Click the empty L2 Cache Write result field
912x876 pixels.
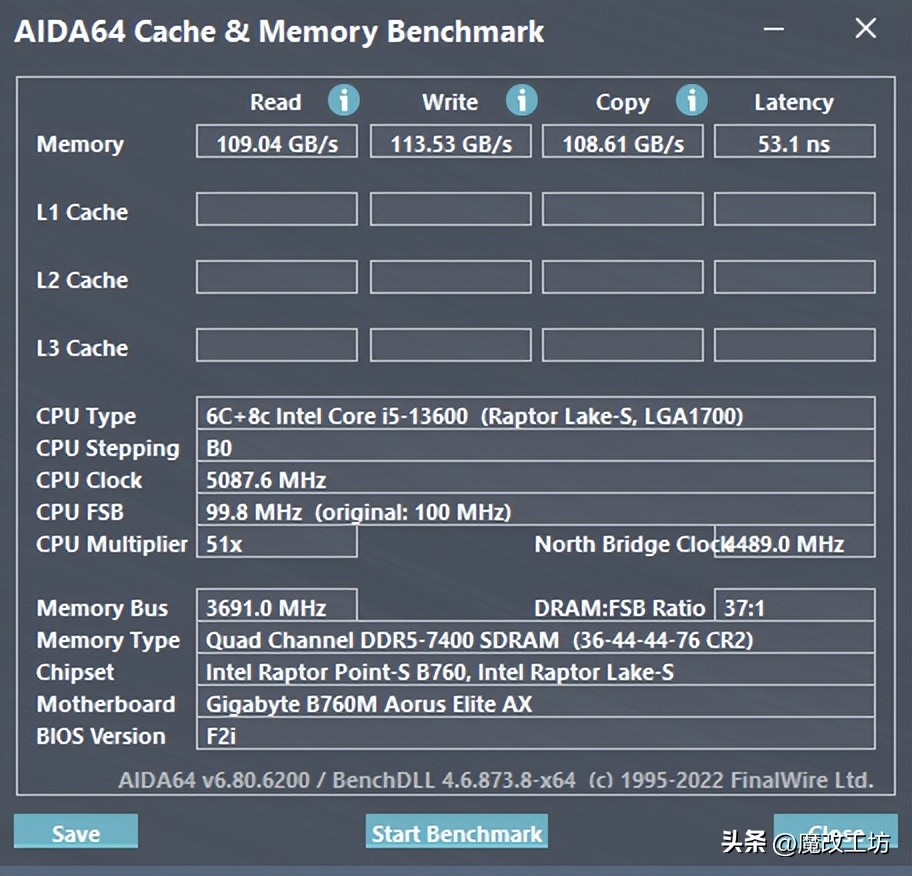coord(450,277)
